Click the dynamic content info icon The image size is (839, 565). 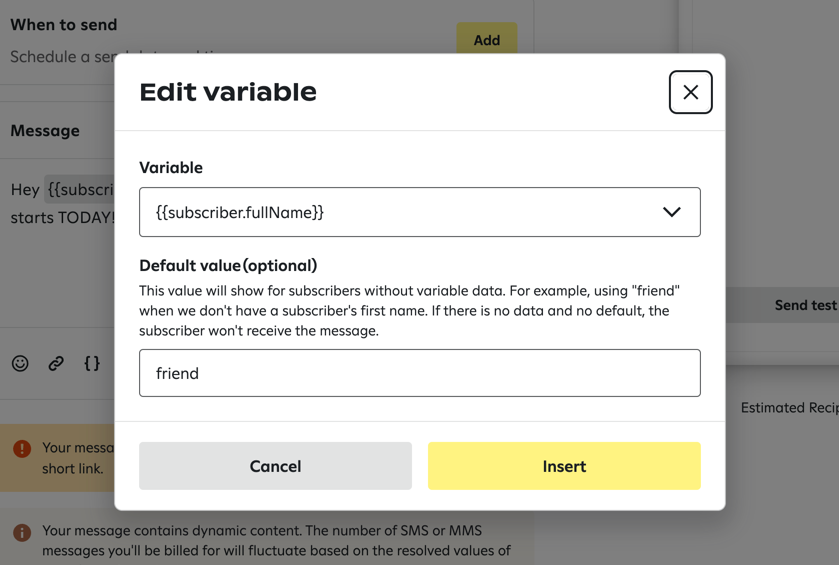[x=22, y=532]
